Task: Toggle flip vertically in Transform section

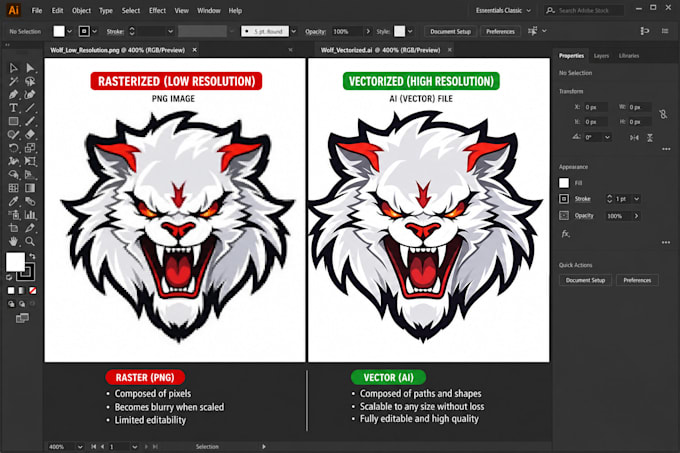Action: pos(650,137)
